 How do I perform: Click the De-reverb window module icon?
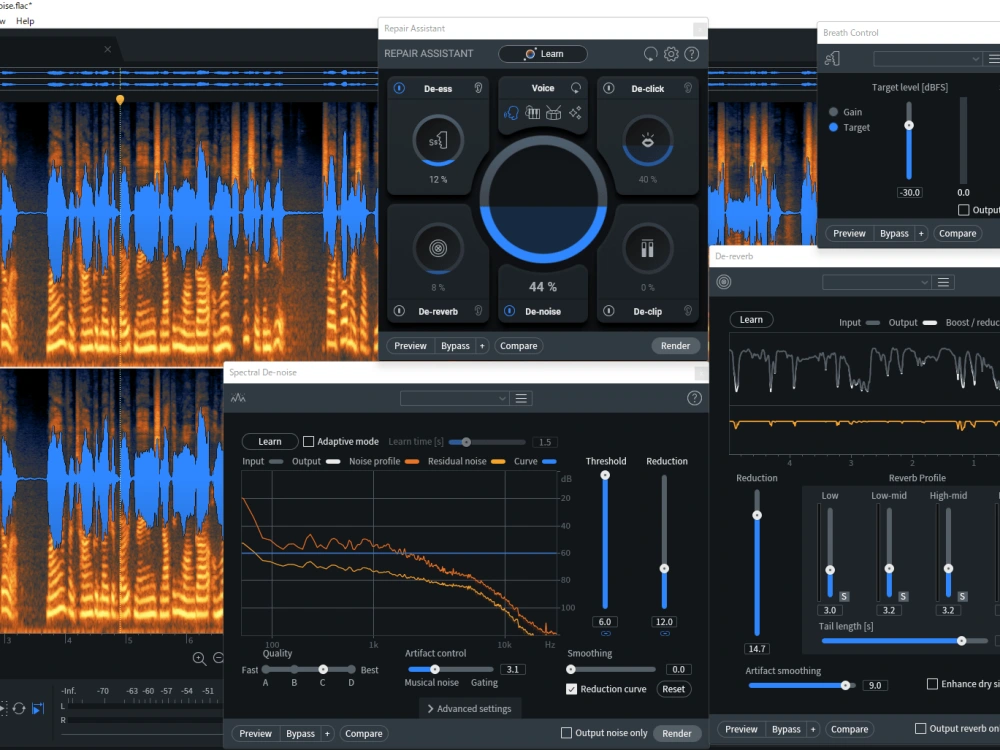pyautogui.click(x=724, y=282)
